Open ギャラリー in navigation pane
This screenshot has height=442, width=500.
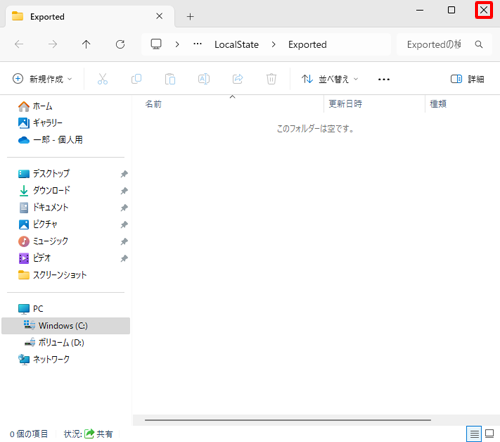click(40, 123)
